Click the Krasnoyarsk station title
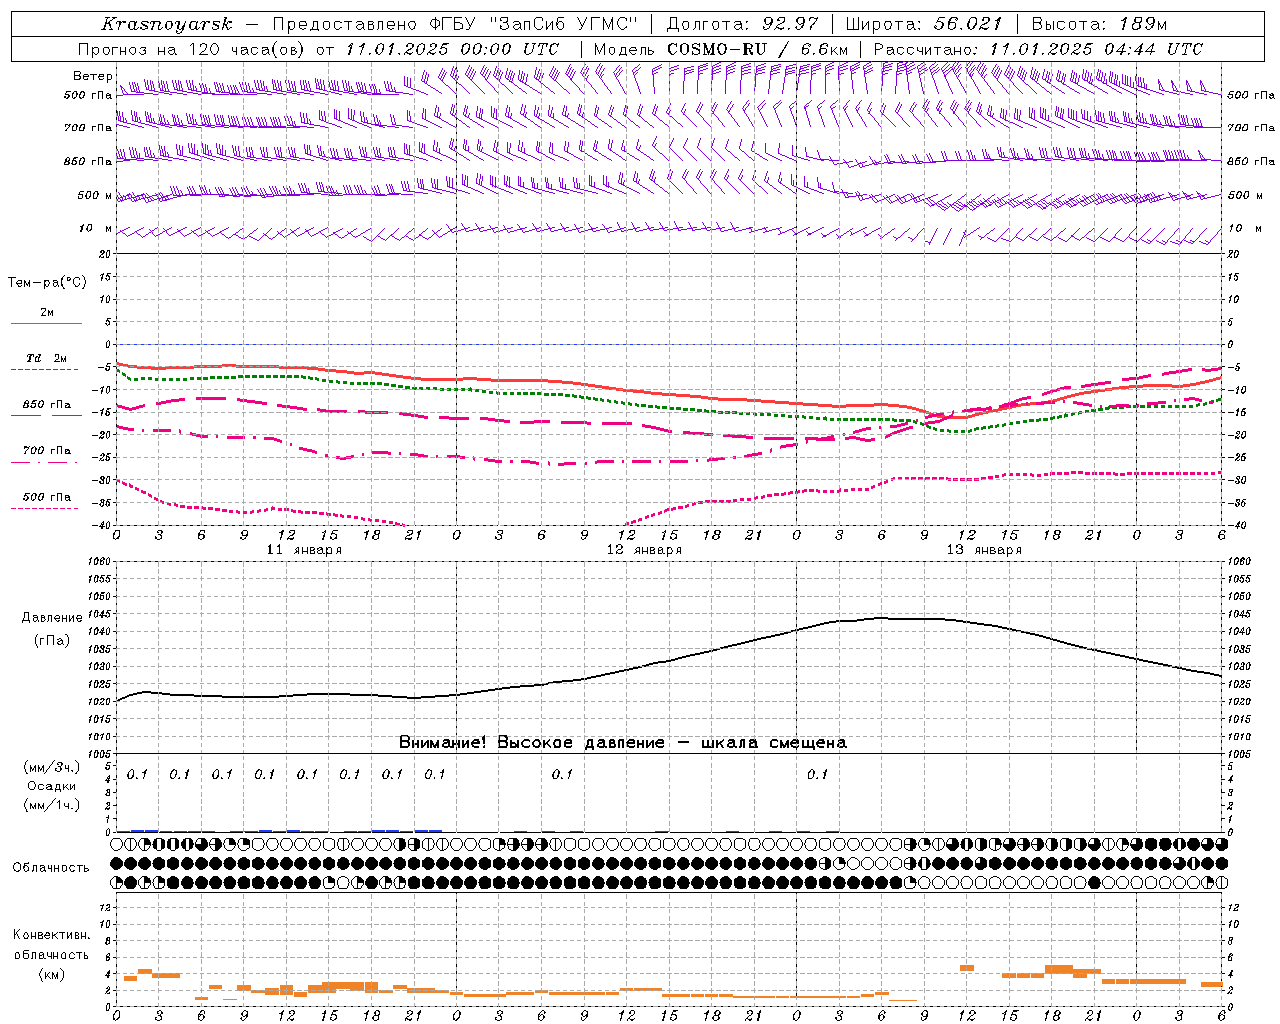The width and height of the screenshot is (1280, 1024). (166, 24)
